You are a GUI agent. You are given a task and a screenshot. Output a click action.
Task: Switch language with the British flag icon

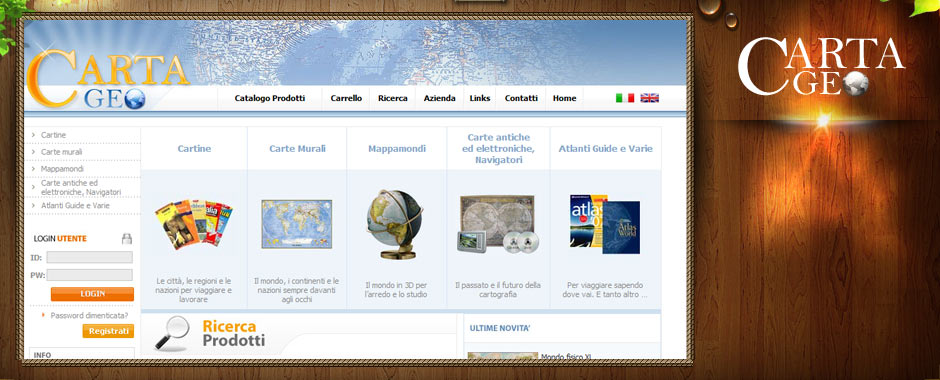(649, 98)
